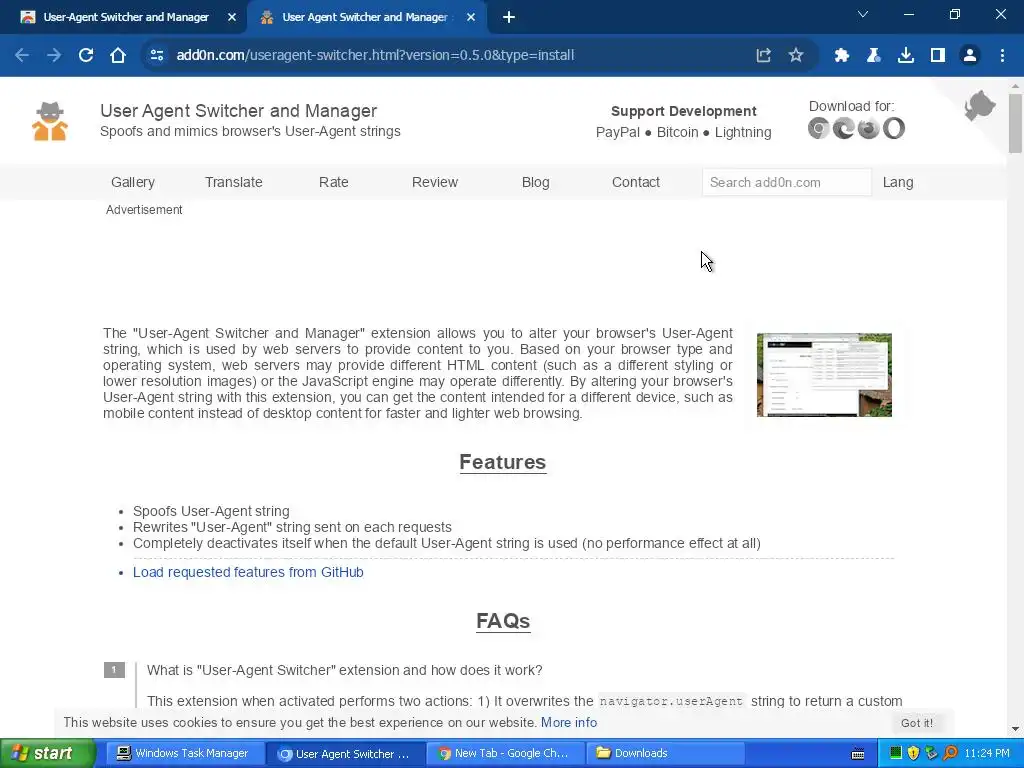Bookmark this page with the star icon
Viewport: 1024px width, 768px height.
pyautogui.click(x=795, y=56)
